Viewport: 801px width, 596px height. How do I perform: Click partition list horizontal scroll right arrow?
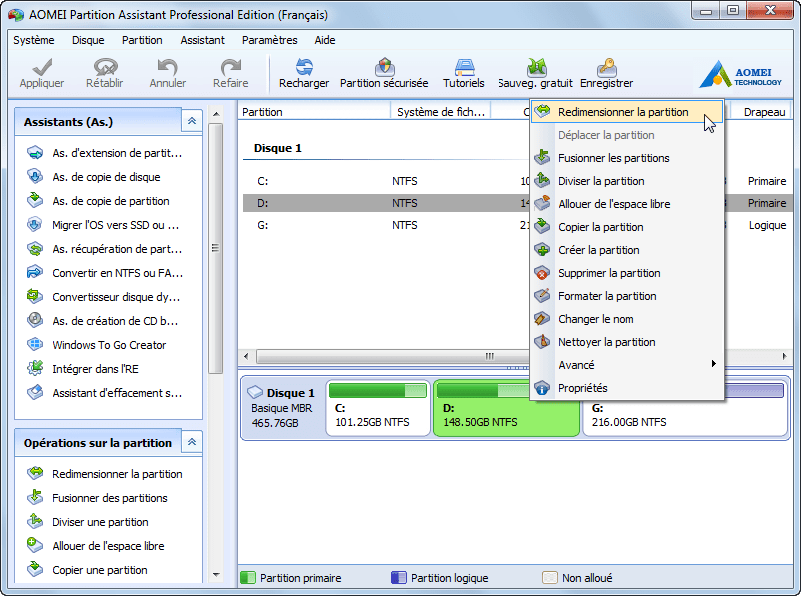[x=785, y=356]
